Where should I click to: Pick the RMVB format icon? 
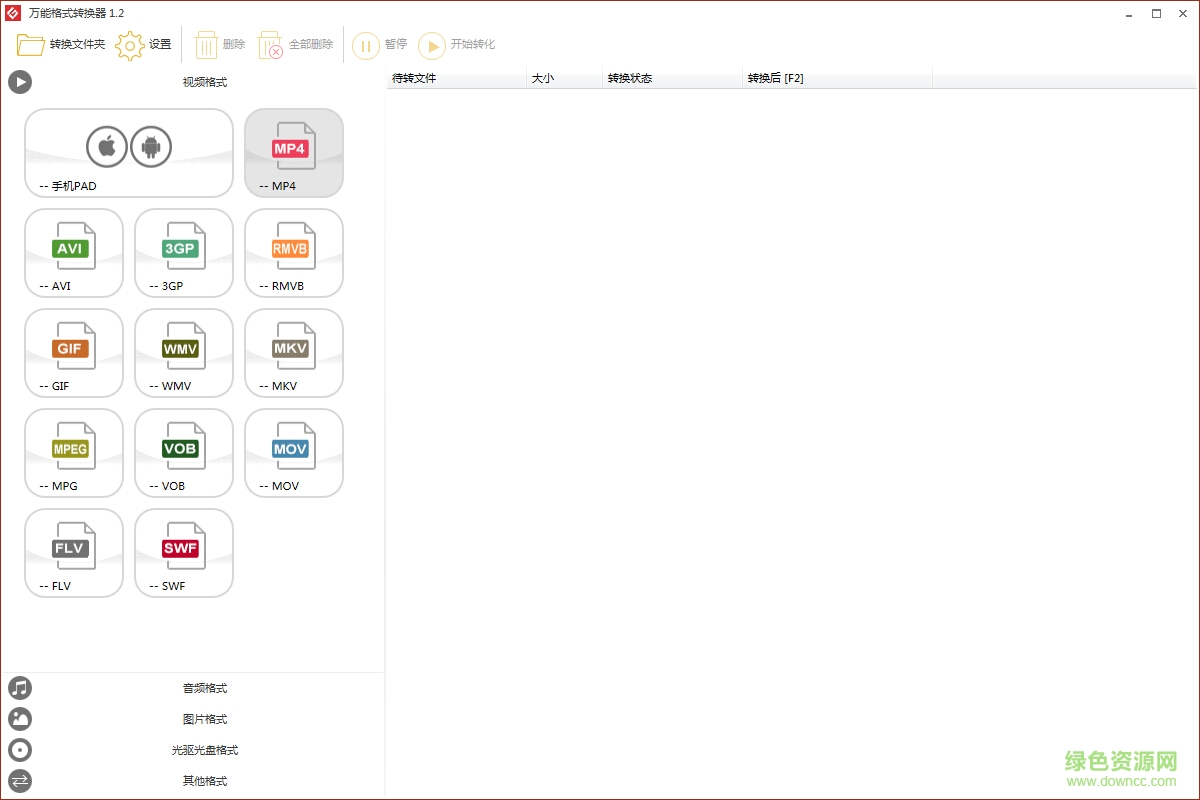pyautogui.click(x=293, y=253)
